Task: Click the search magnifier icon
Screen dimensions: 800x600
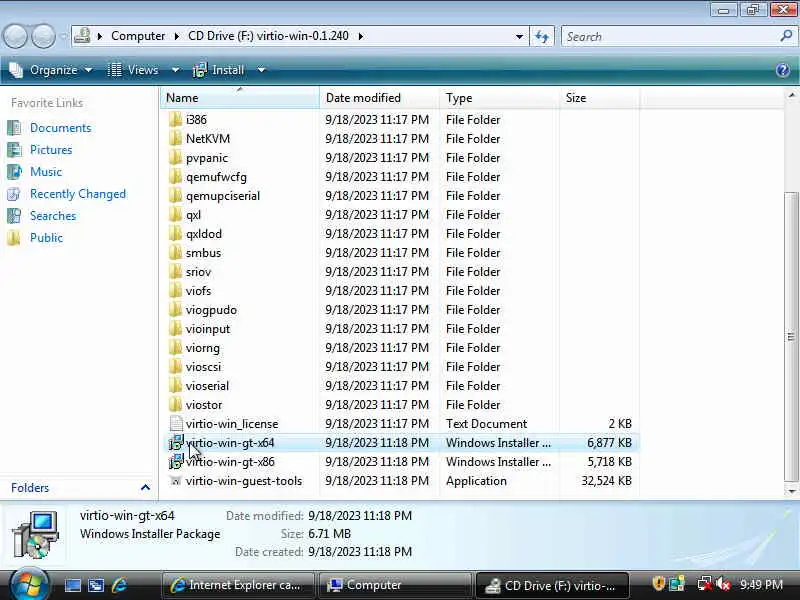Action: 786,36
